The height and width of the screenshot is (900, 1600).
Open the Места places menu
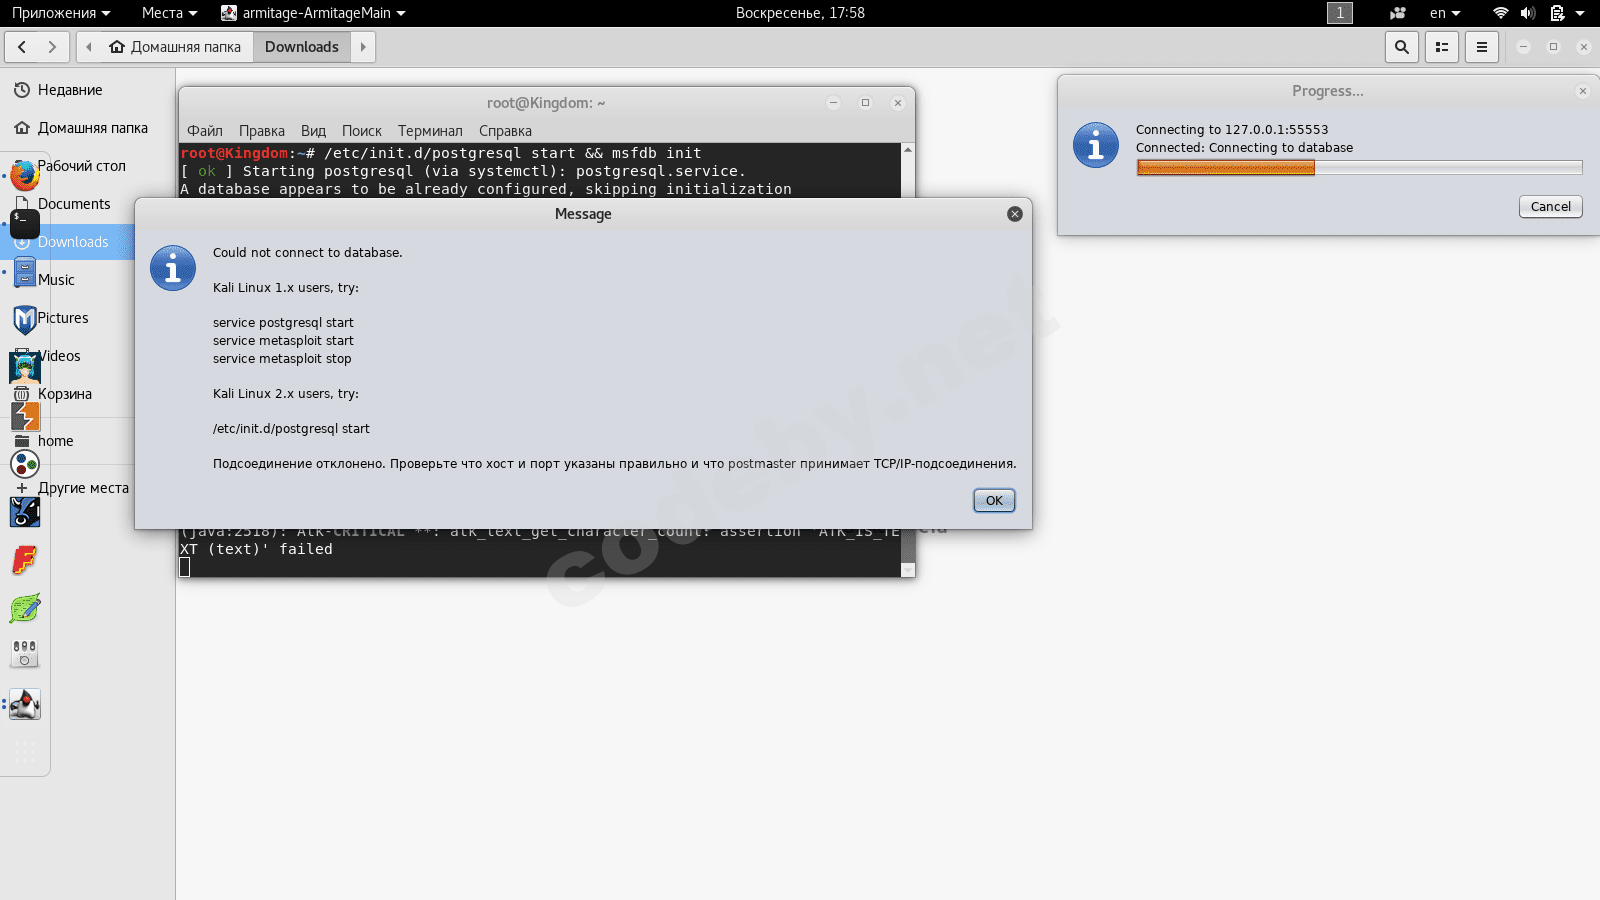coord(169,13)
